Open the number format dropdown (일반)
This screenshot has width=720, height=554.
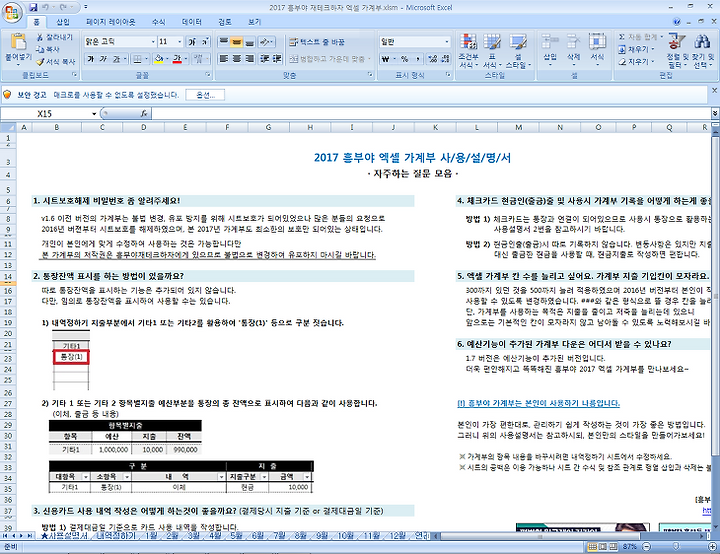tap(446, 42)
